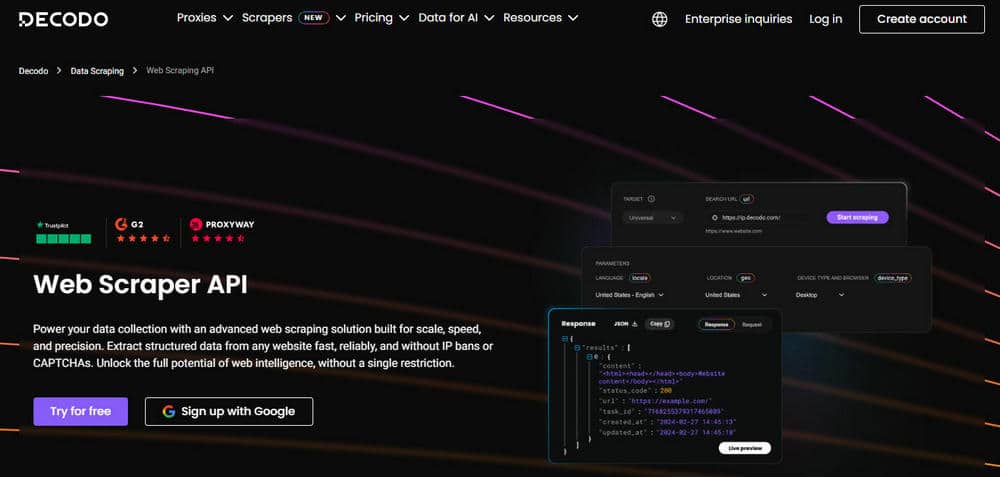Image resolution: width=1000 pixels, height=477 pixels.
Task: Open the language globe icon
Action: [x=659, y=19]
